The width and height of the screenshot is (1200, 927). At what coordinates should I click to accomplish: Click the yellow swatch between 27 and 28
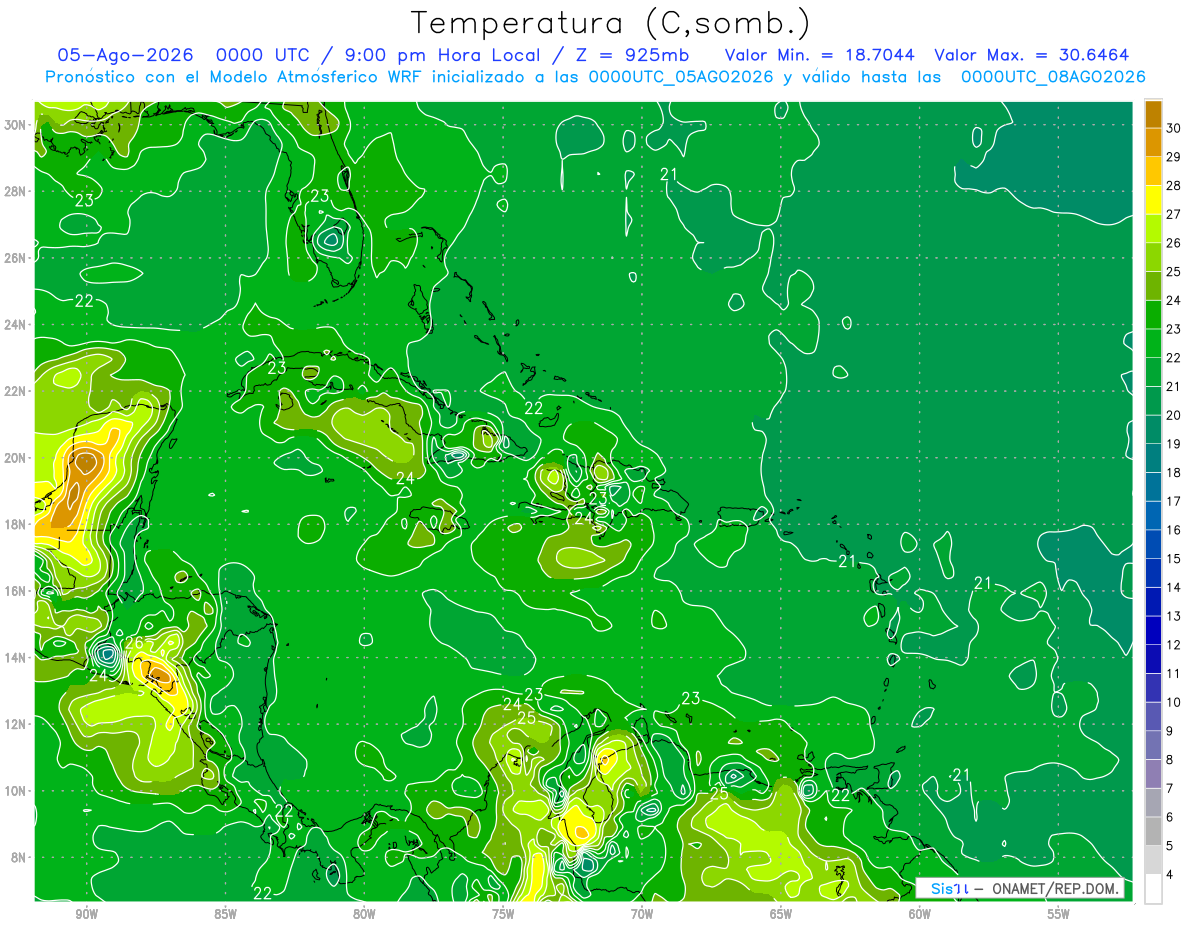[1153, 199]
